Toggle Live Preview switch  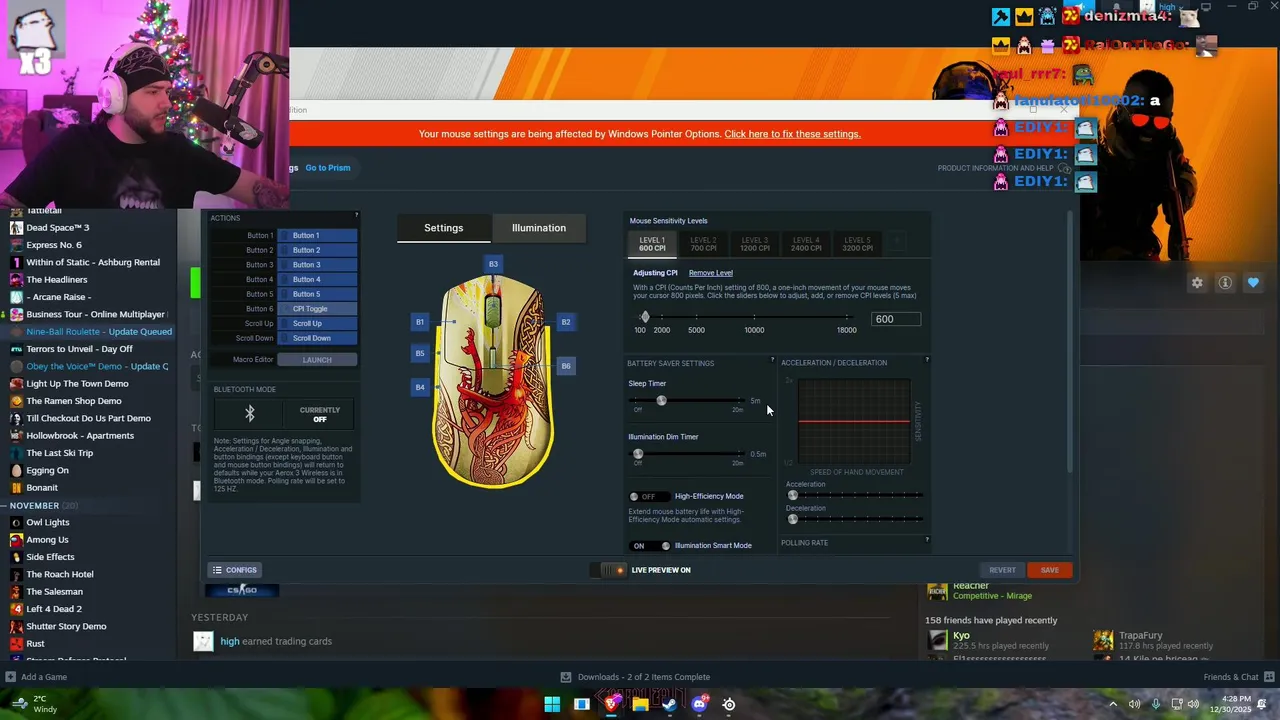coord(608,570)
